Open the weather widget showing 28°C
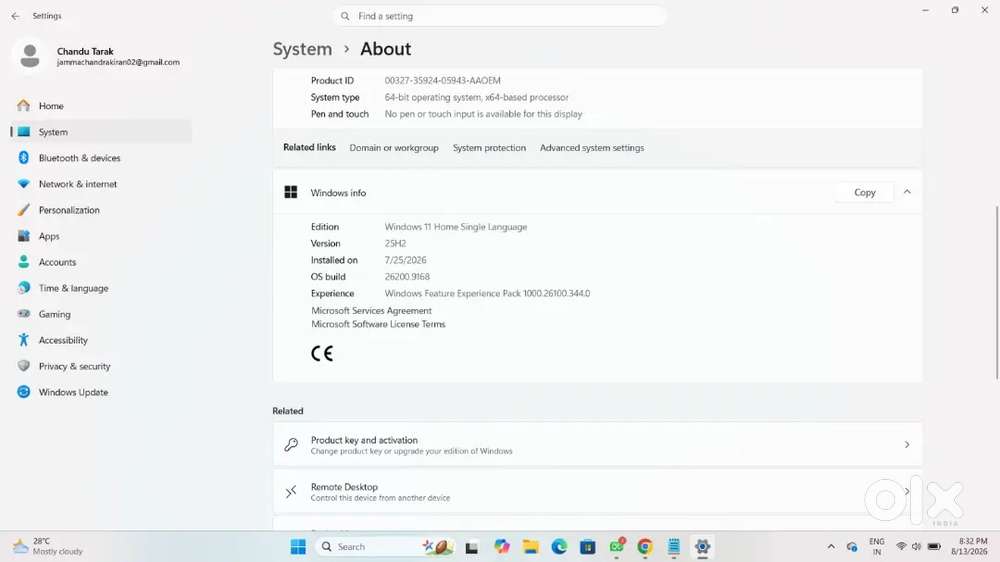 point(49,547)
